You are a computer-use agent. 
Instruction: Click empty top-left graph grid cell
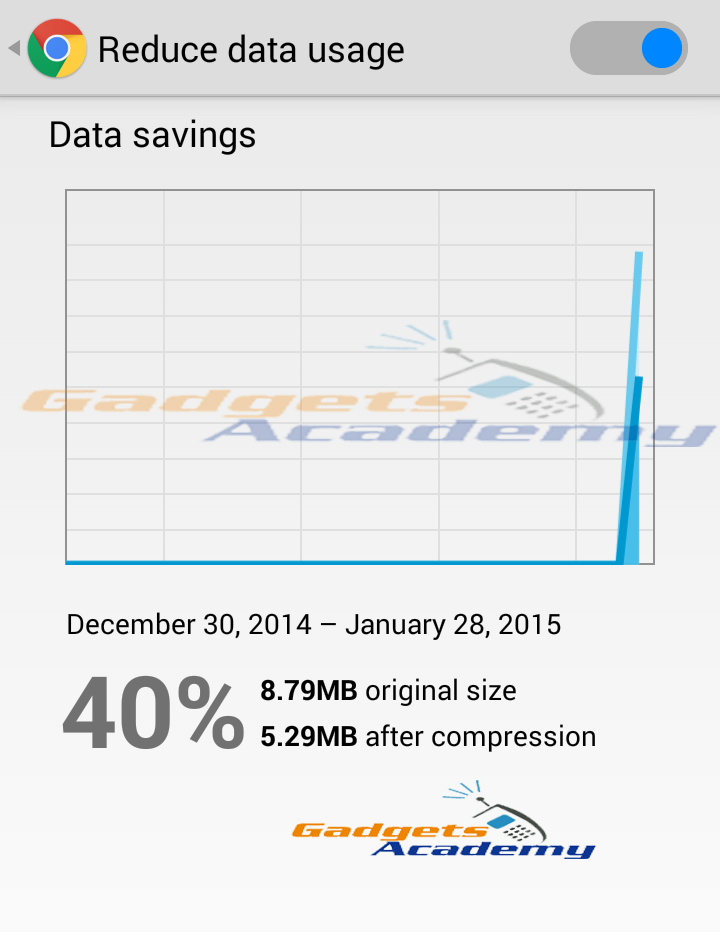[x=115, y=218]
